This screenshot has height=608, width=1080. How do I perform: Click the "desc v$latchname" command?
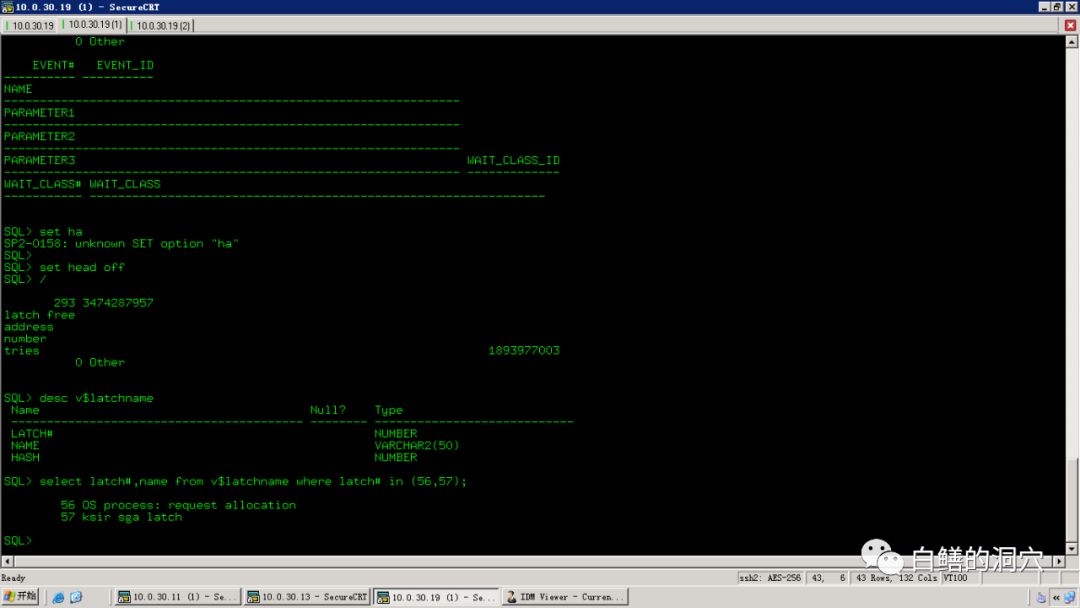[x=96, y=398]
